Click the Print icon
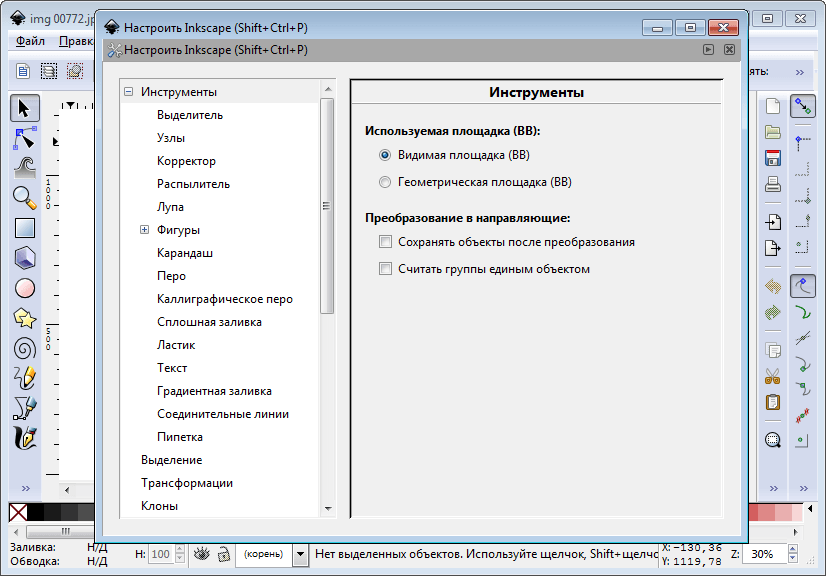 773,184
